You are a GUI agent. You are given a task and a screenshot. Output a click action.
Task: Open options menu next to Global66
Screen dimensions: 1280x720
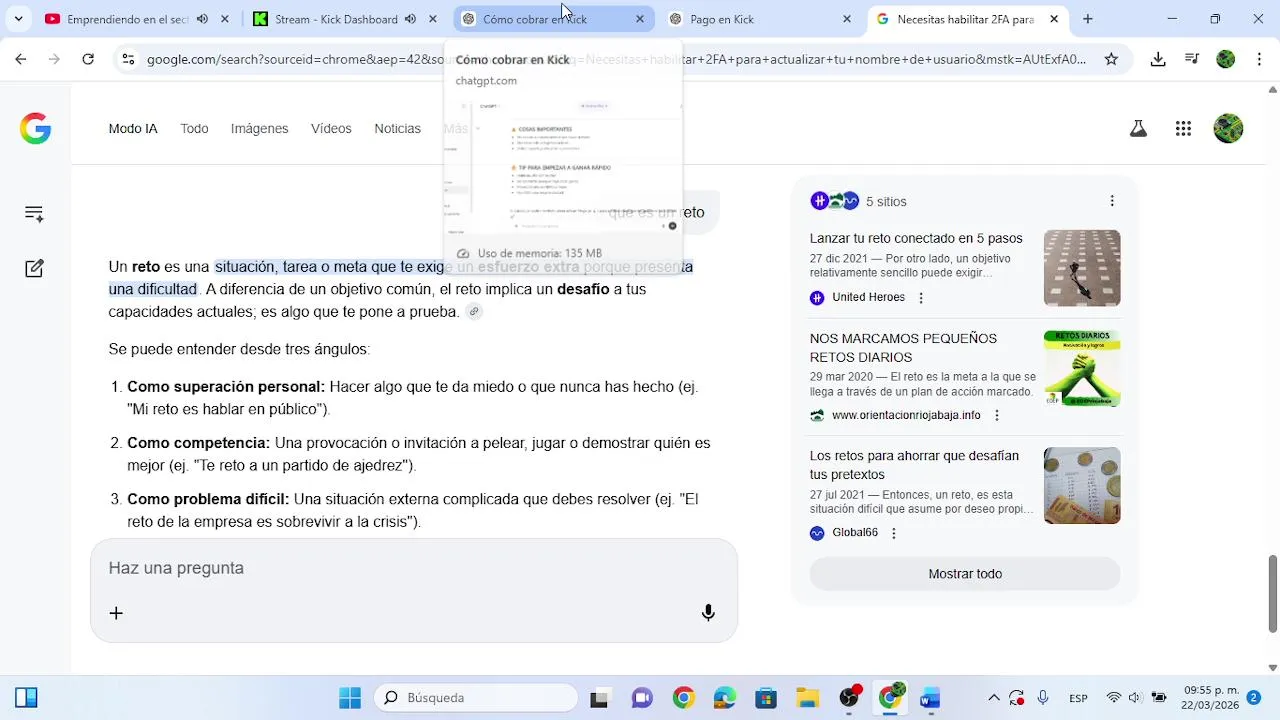pos(894,533)
